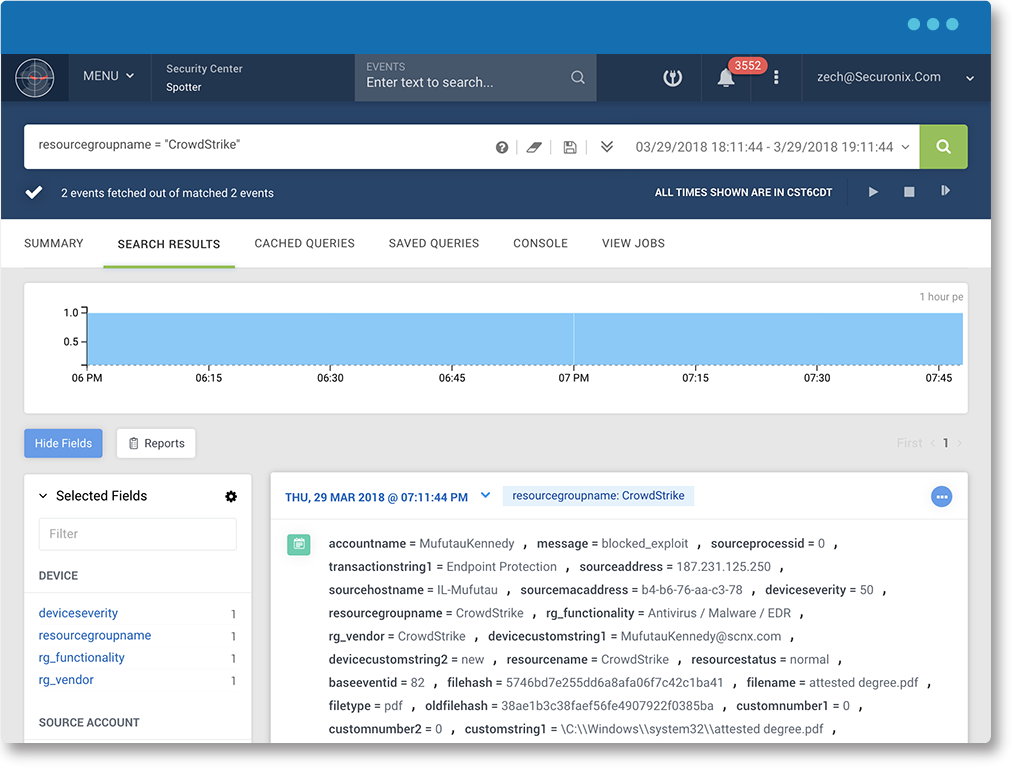
Task: Run search with green magnifier button
Action: 943,146
